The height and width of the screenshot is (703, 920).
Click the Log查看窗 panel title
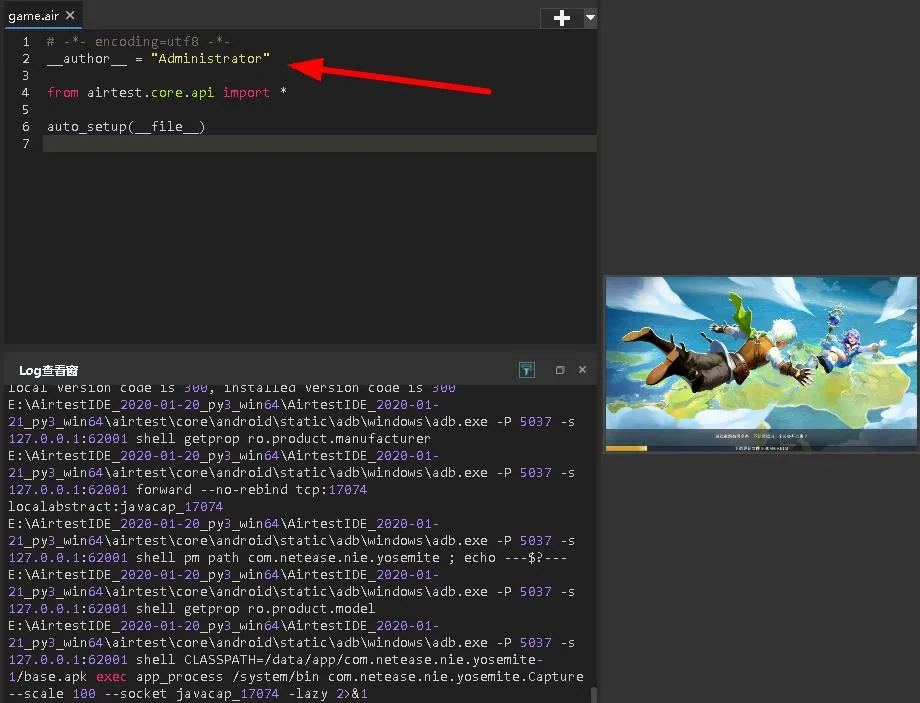click(x=49, y=370)
